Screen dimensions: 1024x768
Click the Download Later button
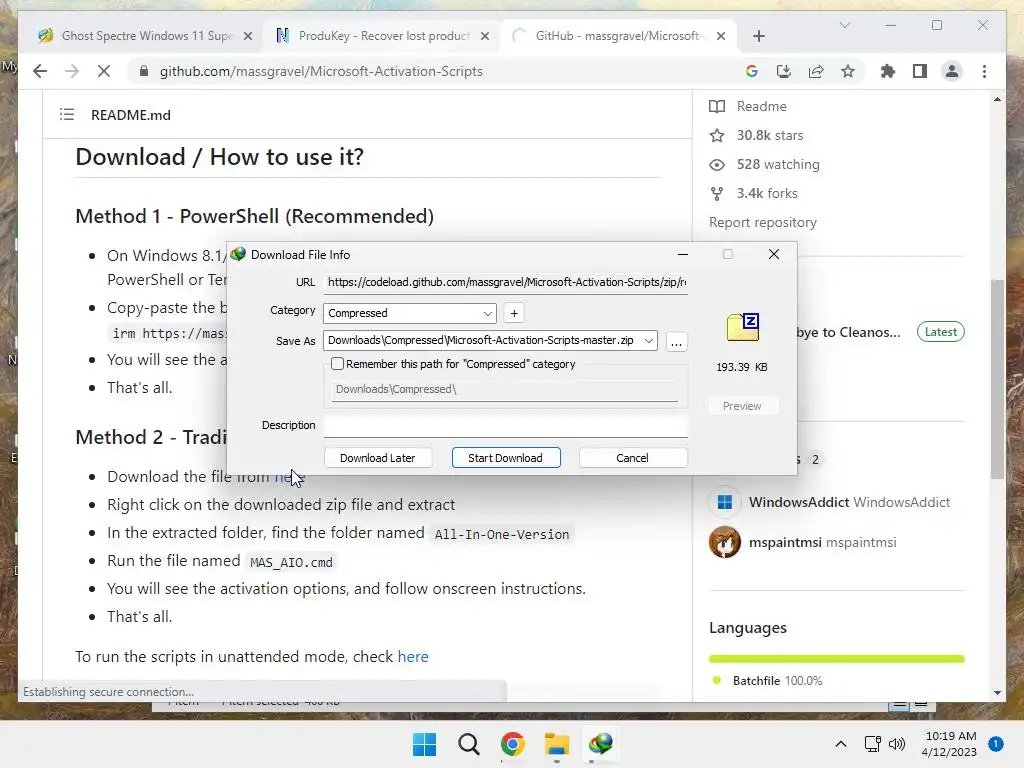tap(377, 458)
